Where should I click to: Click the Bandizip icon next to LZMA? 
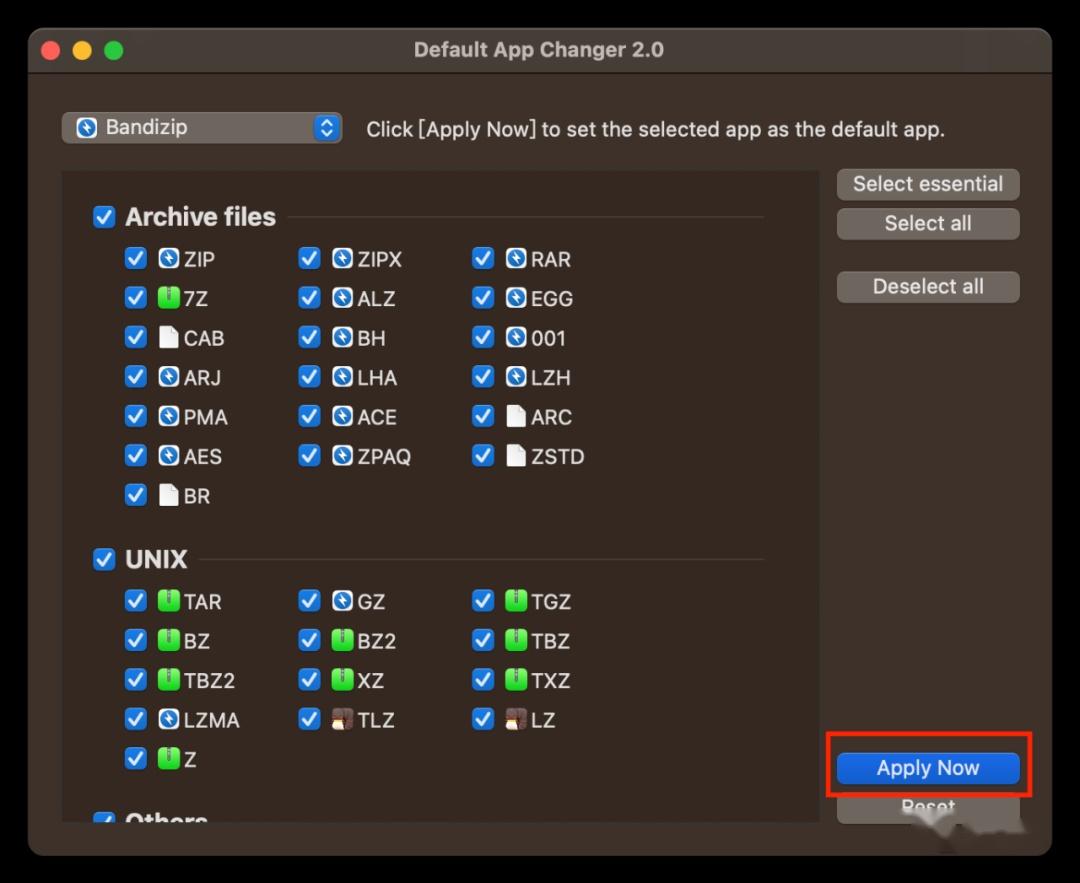click(x=168, y=720)
